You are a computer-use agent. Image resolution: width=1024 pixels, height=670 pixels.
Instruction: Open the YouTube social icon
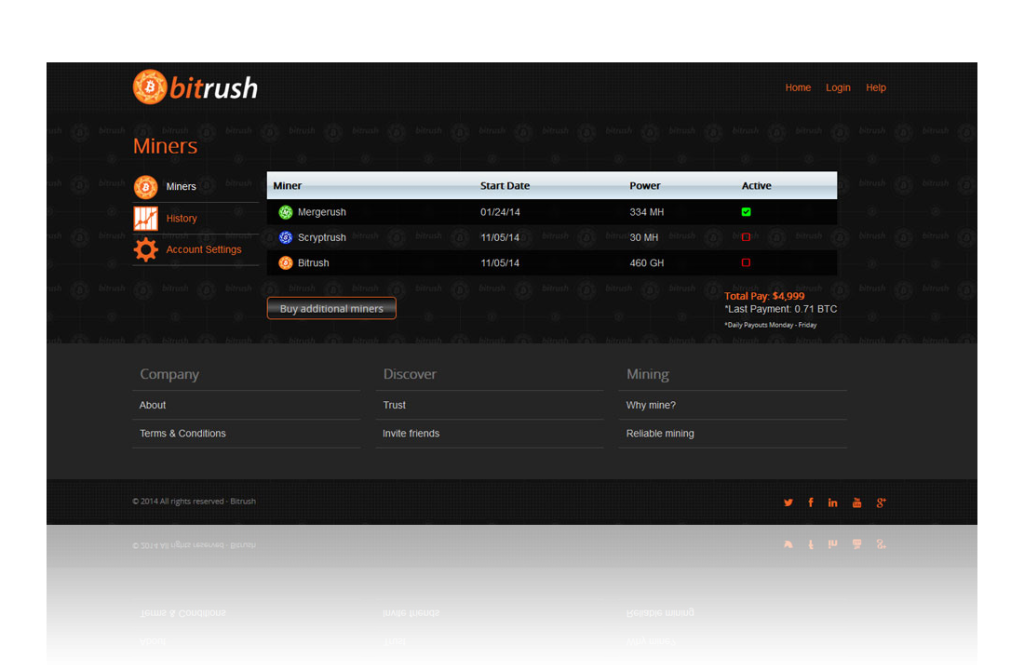tap(857, 502)
